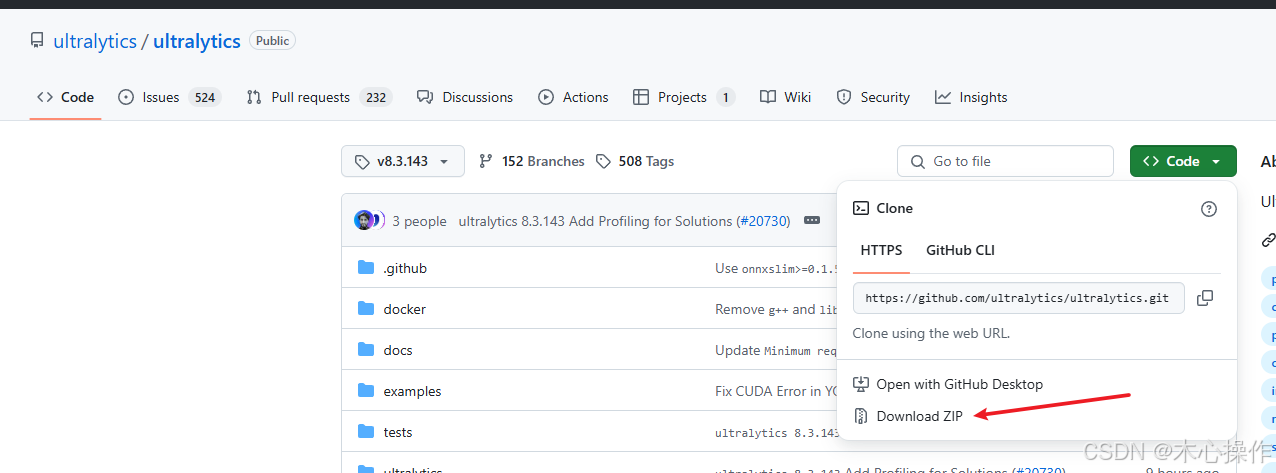Open the v8.3.143 tag dropdown

(403, 161)
